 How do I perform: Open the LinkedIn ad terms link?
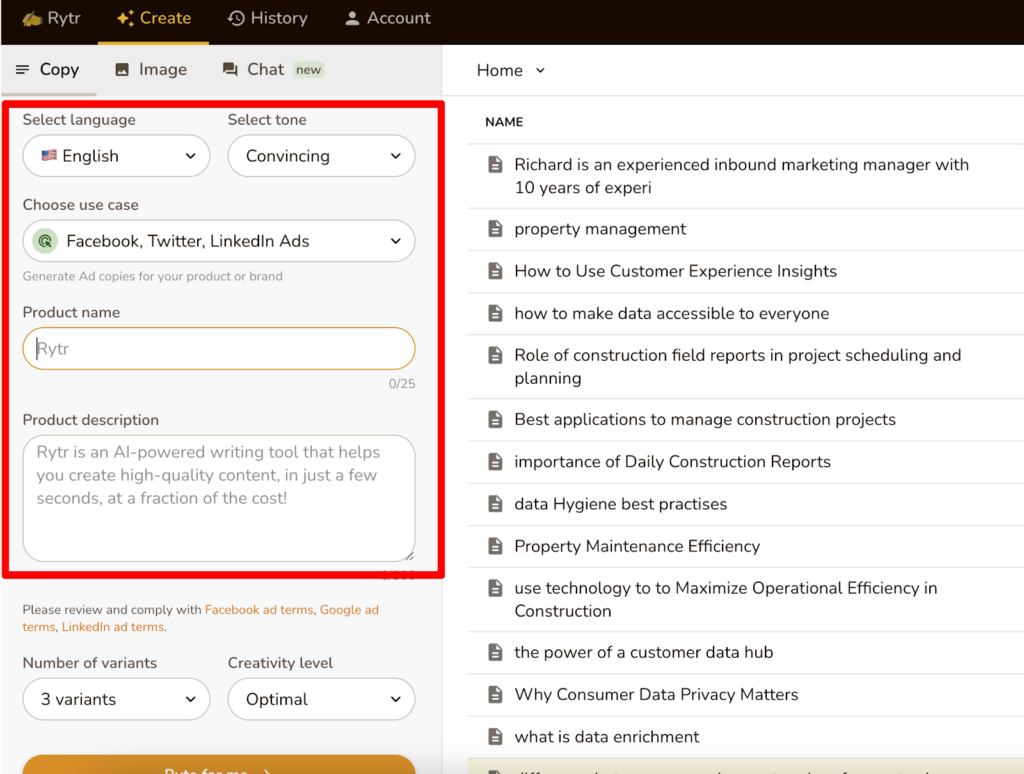point(112,627)
